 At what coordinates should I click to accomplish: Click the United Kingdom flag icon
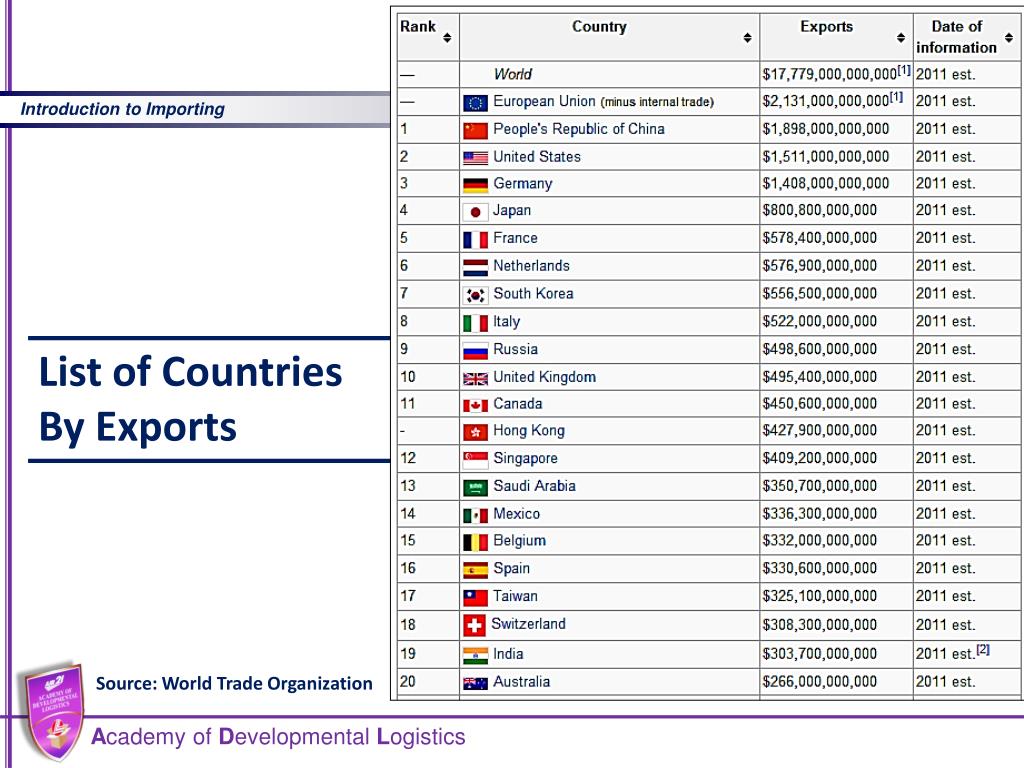click(x=475, y=379)
